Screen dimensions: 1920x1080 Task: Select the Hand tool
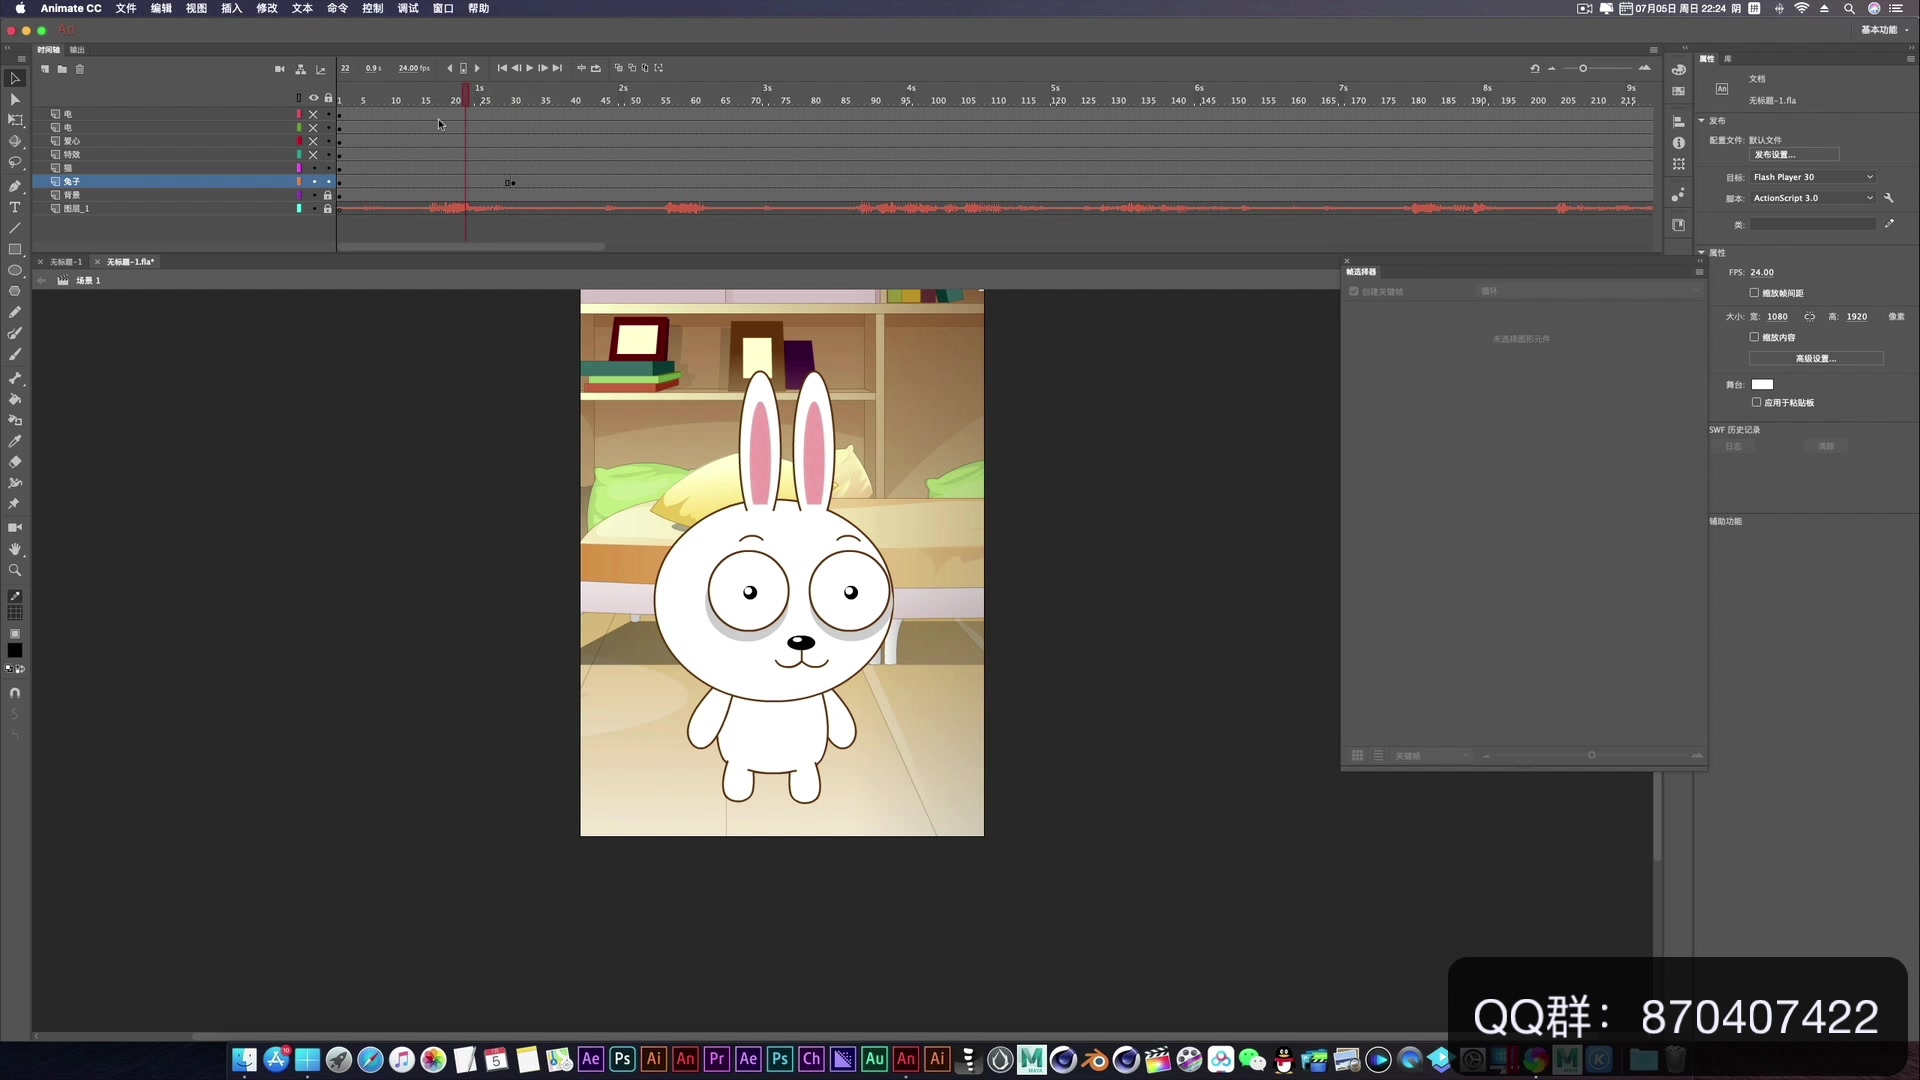pyautogui.click(x=15, y=549)
